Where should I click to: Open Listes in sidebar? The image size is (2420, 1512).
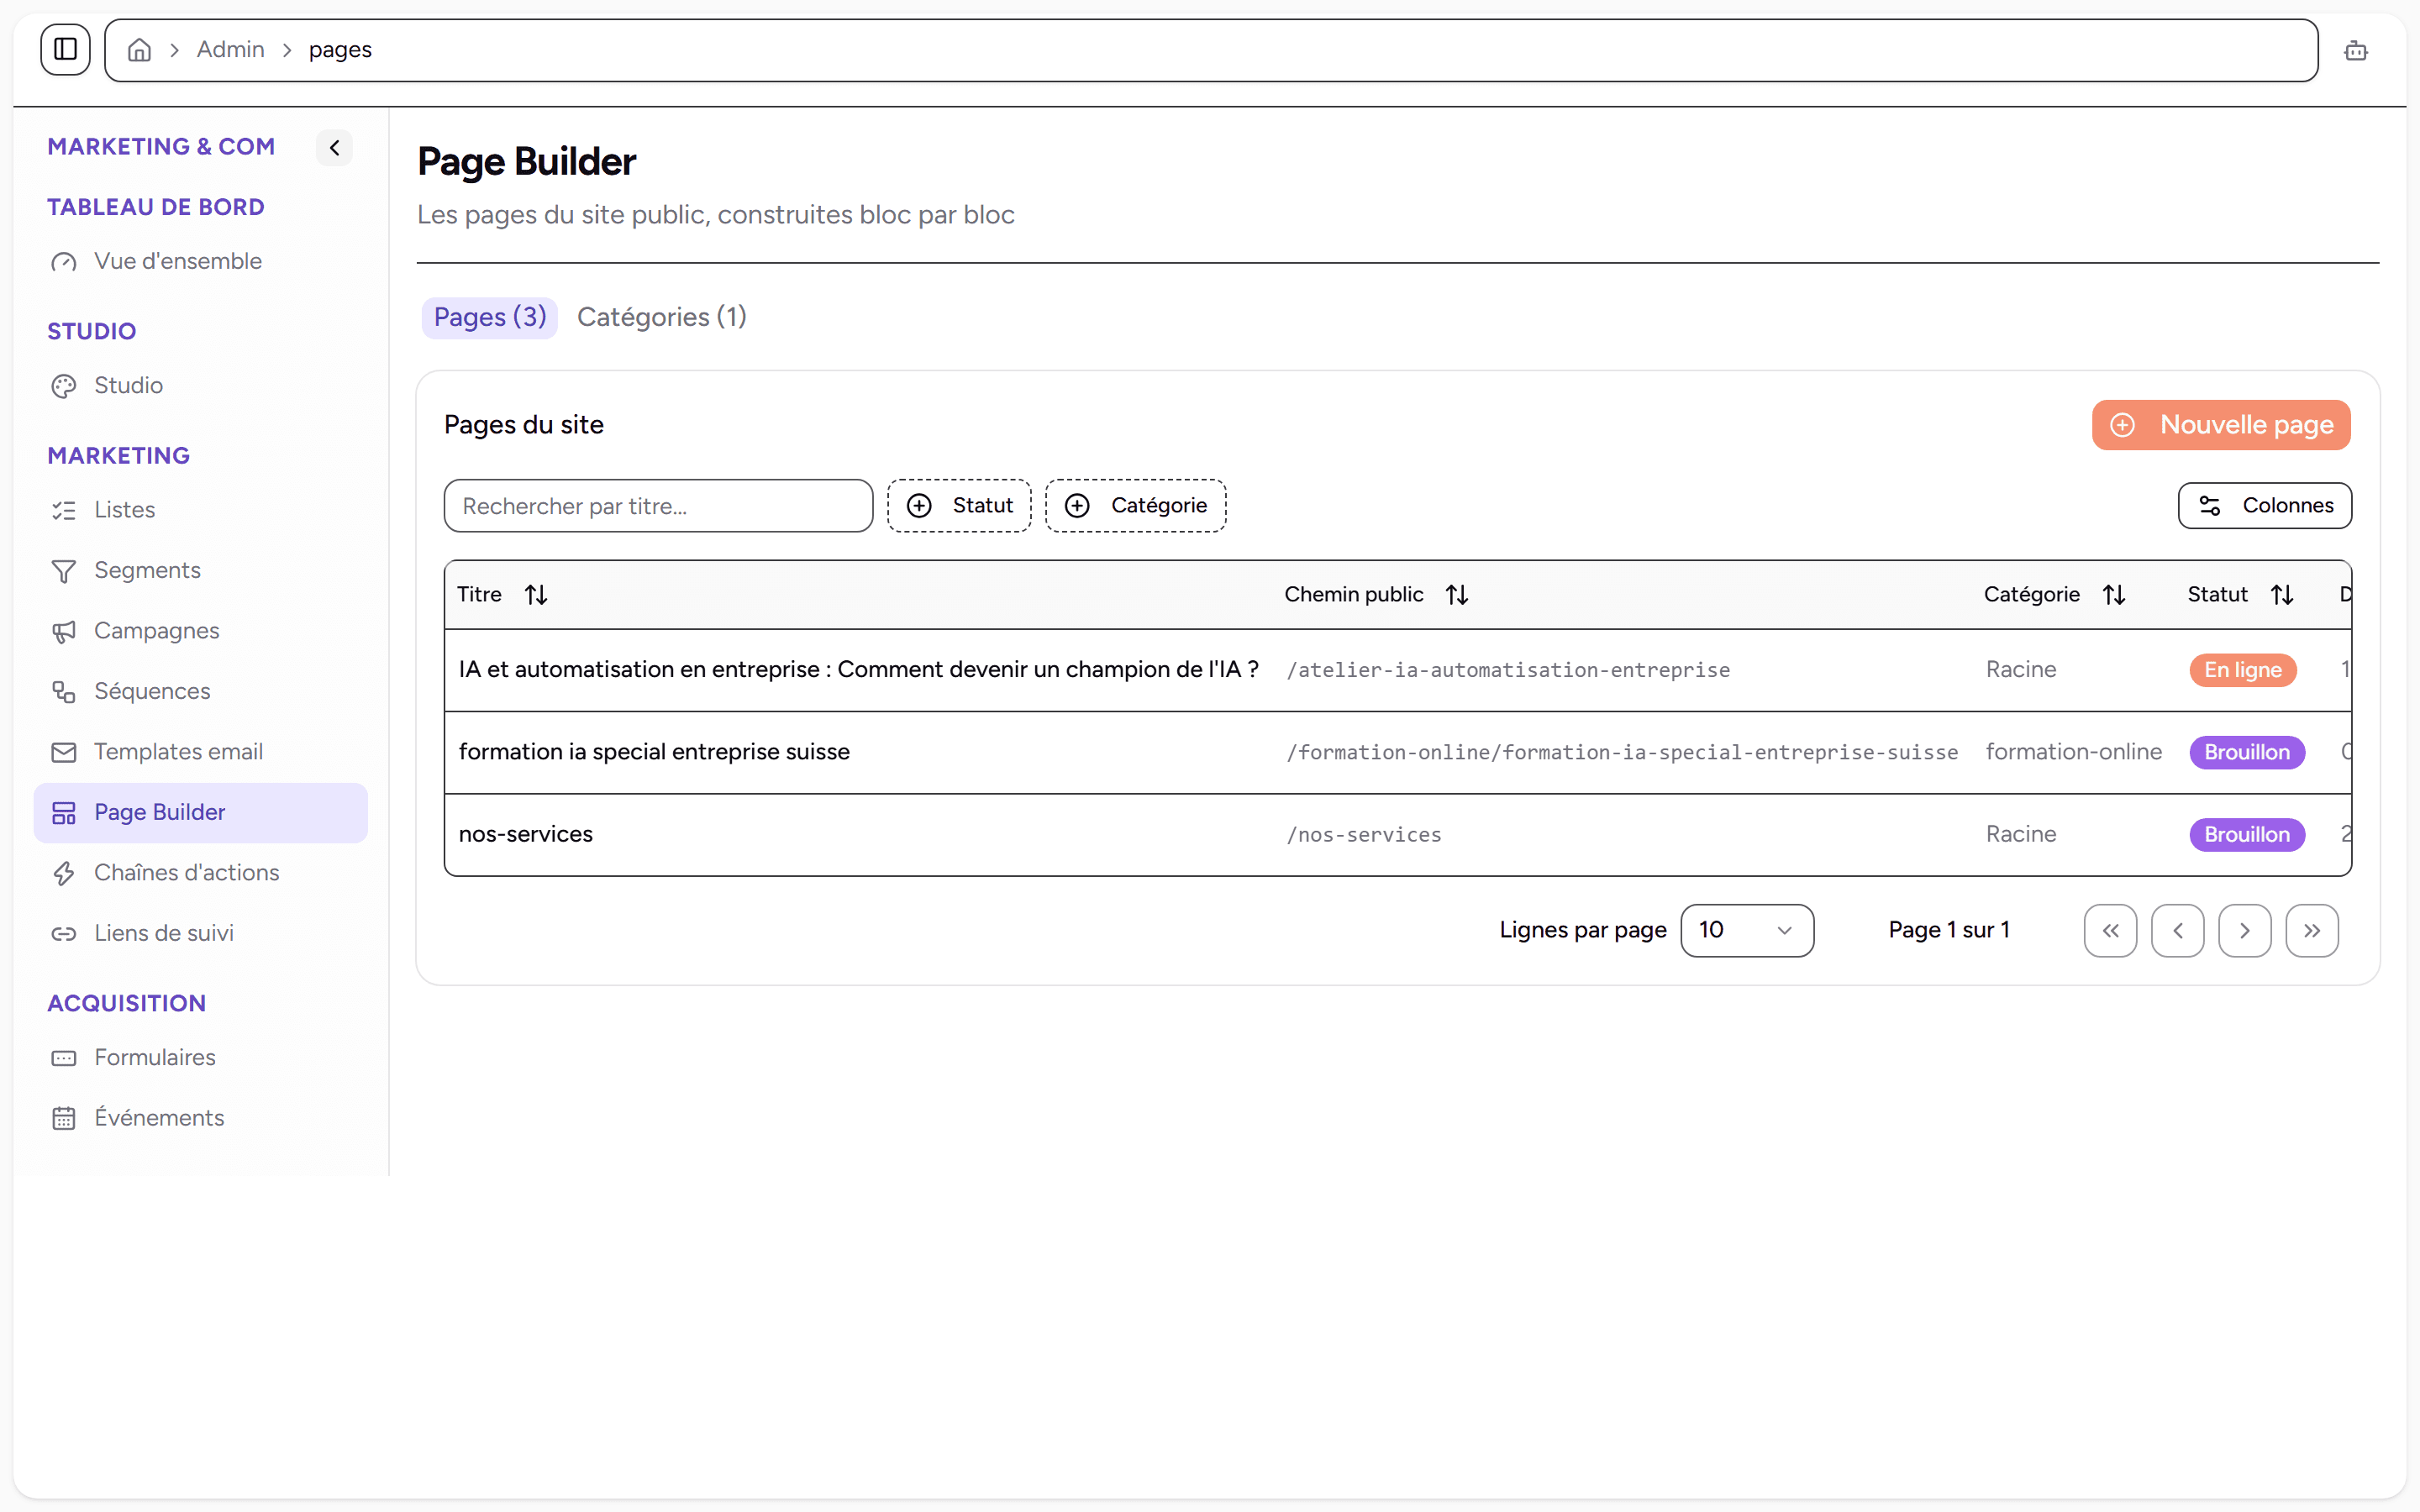coord(200,510)
